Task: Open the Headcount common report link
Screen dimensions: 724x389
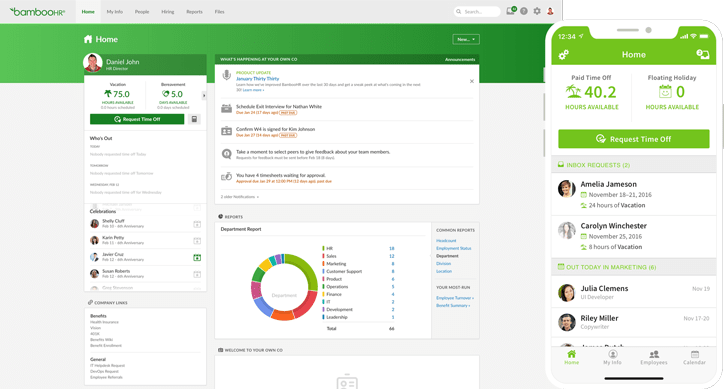Action: click(x=446, y=241)
